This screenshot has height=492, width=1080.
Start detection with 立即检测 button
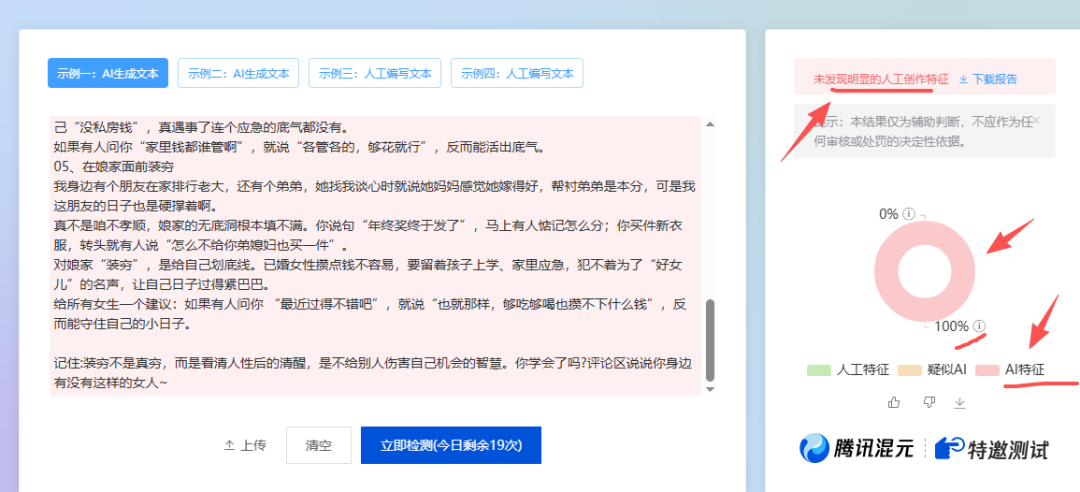[x=450, y=445]
